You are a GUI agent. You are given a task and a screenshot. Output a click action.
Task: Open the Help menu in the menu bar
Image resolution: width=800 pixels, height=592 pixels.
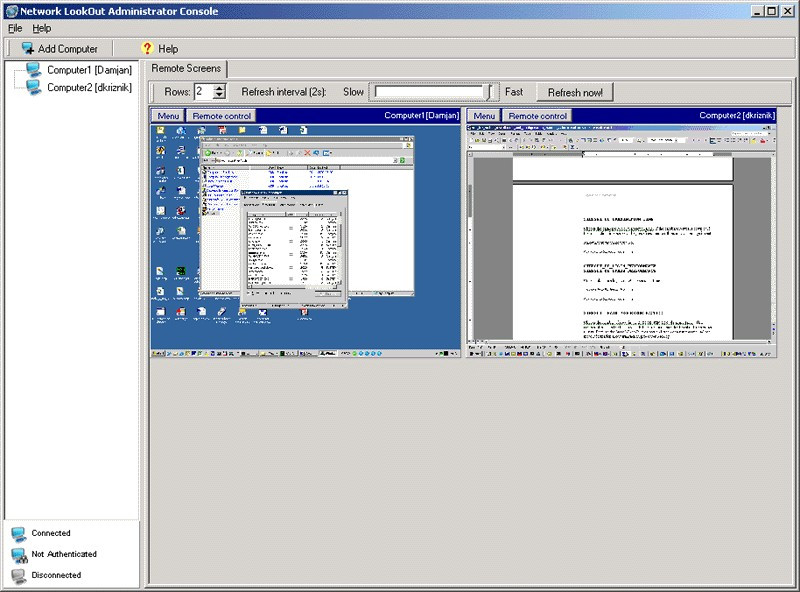coord(41,28)
